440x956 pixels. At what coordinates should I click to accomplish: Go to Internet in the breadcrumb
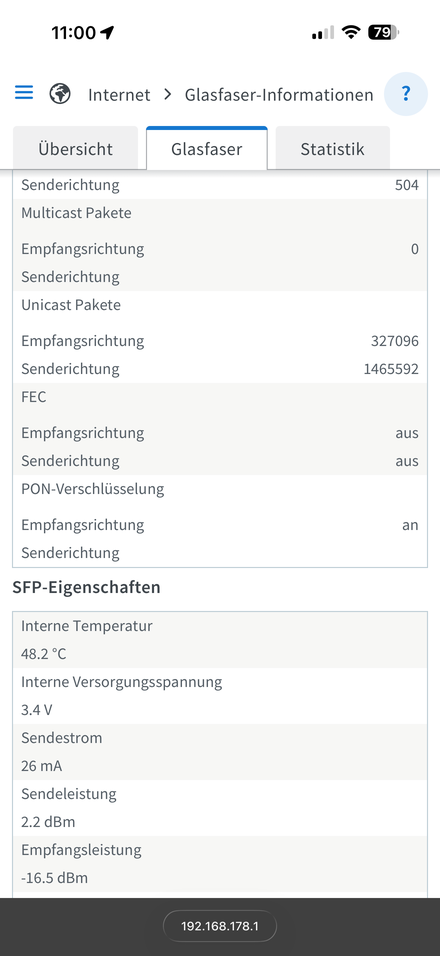click(119, 95)
